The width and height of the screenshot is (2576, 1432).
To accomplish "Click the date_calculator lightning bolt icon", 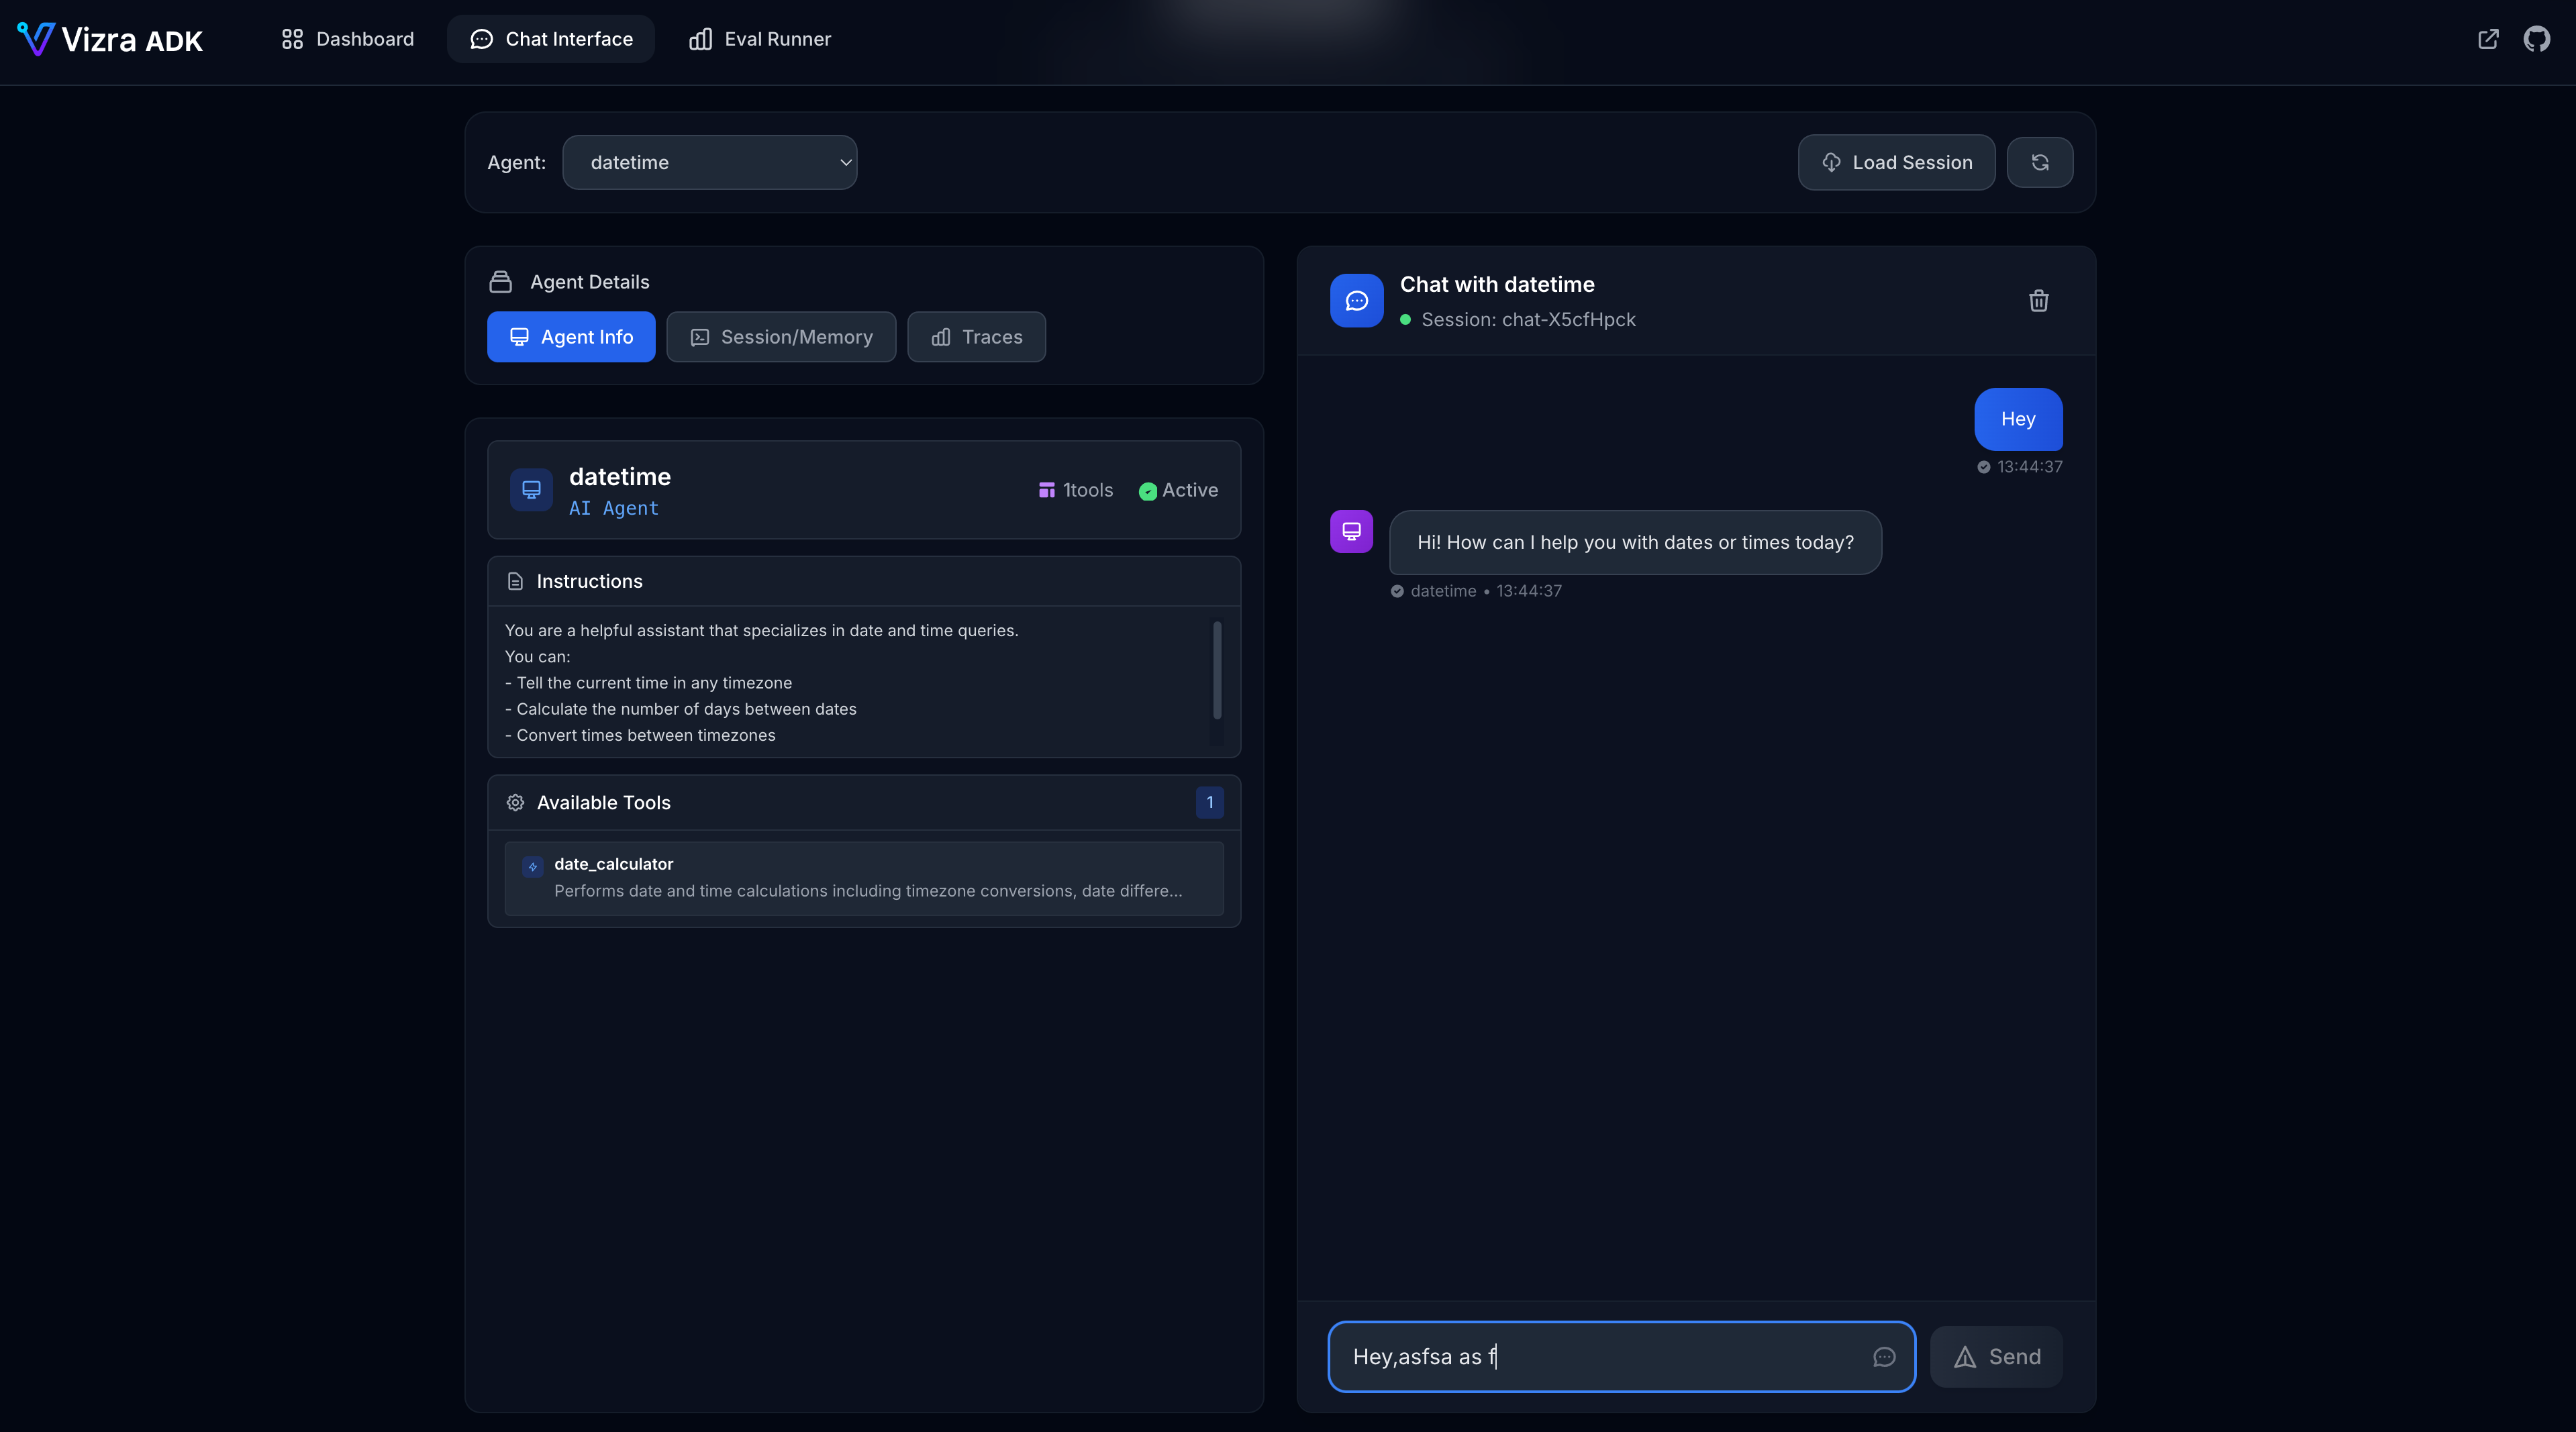I will click(532, 867).
